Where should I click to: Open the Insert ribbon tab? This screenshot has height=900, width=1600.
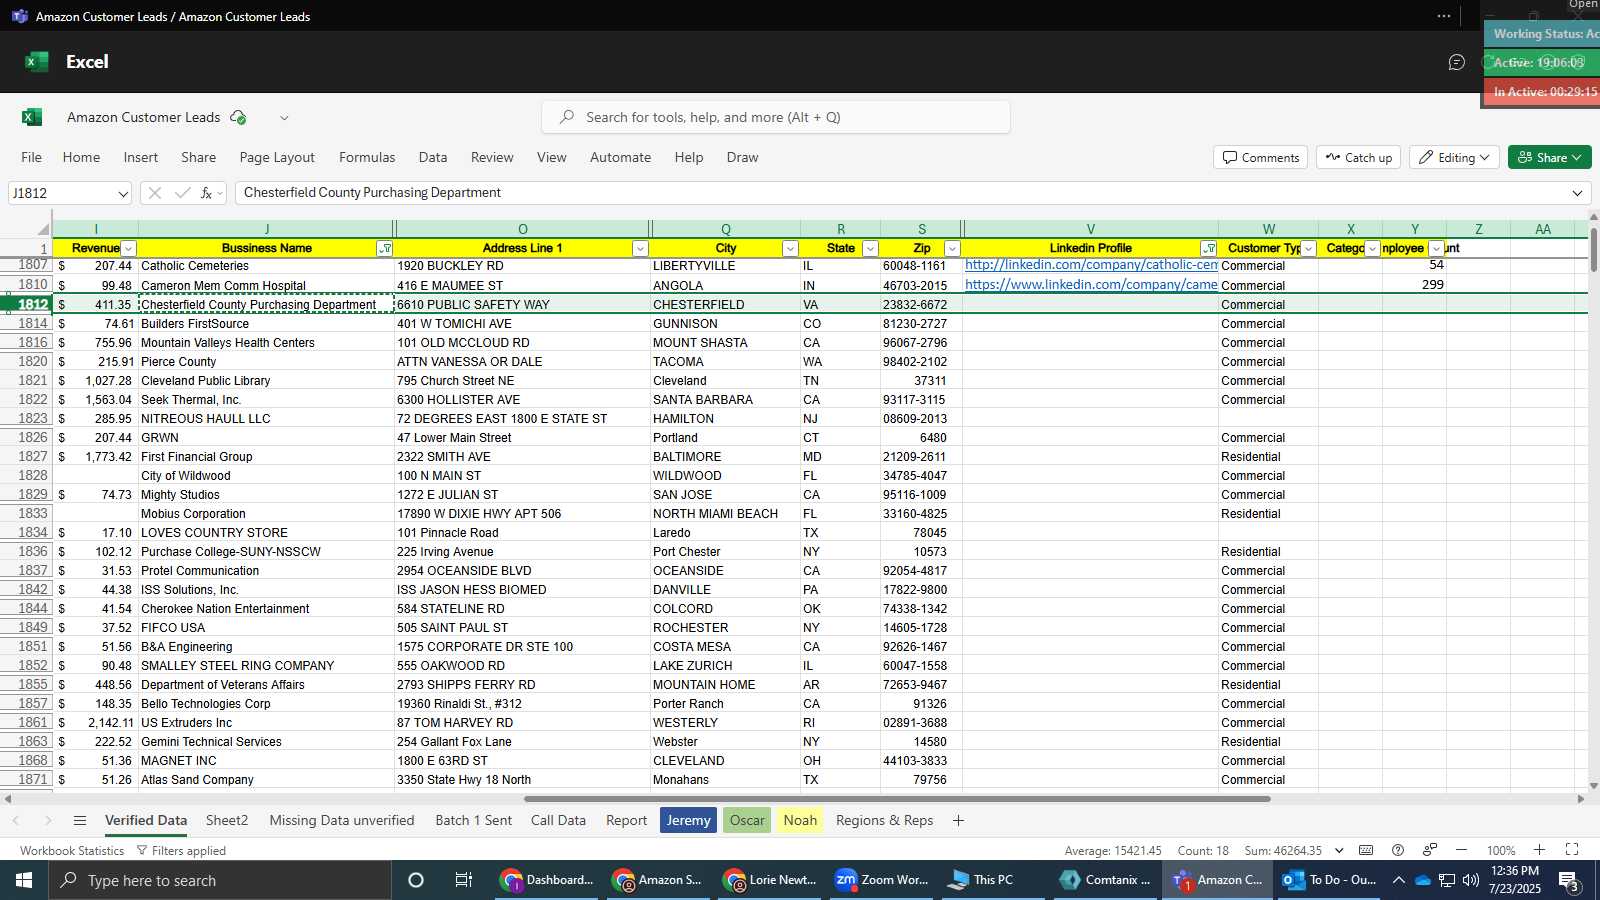pos(141,157)
